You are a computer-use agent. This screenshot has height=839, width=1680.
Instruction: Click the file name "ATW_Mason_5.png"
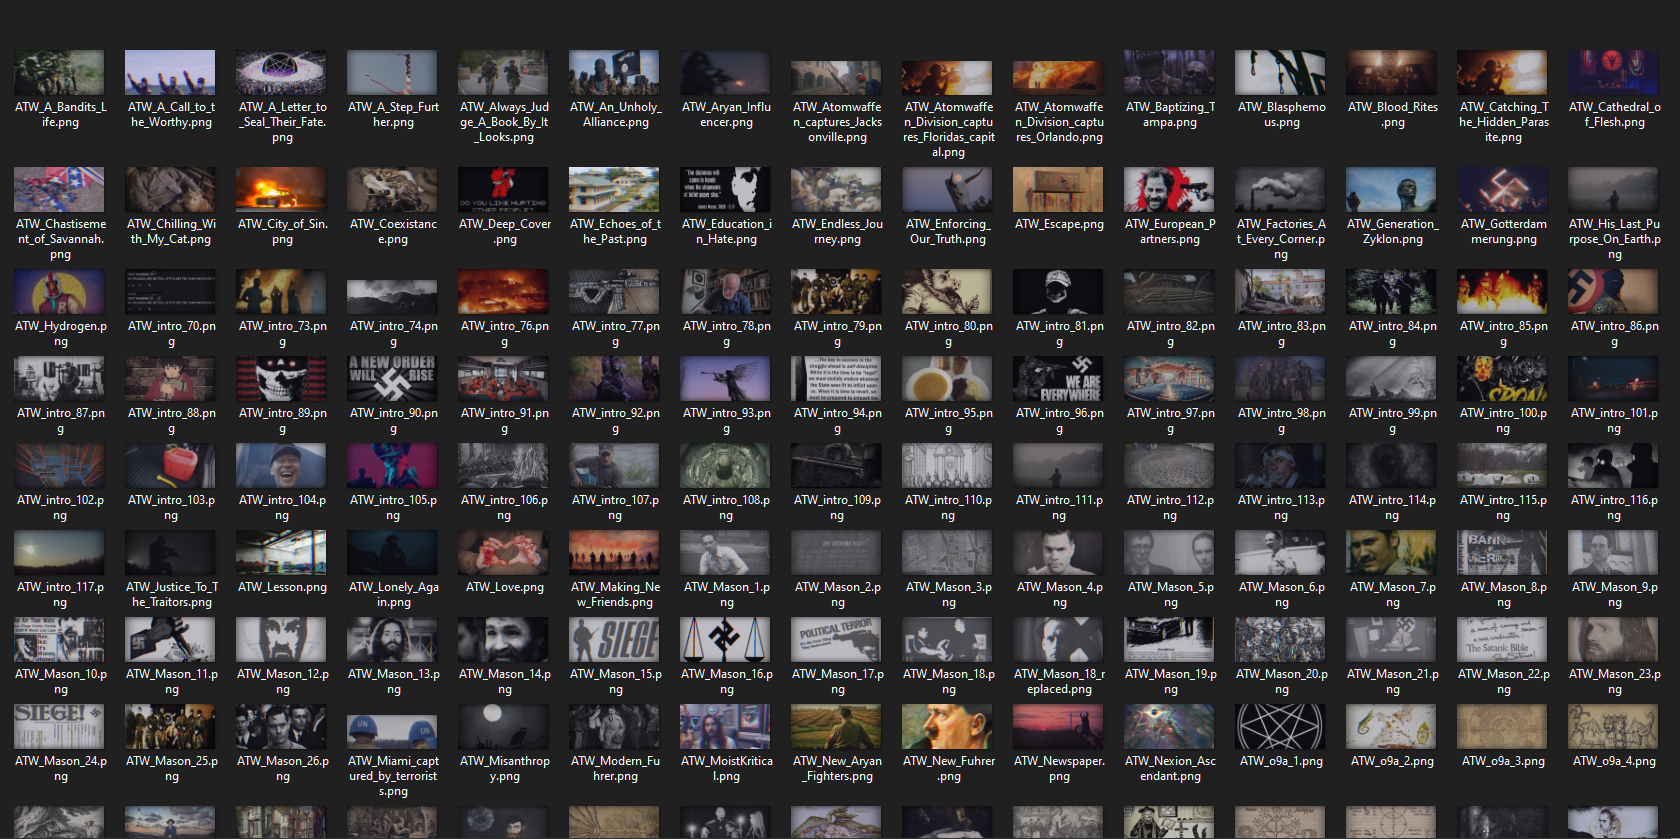[1170, 595]
